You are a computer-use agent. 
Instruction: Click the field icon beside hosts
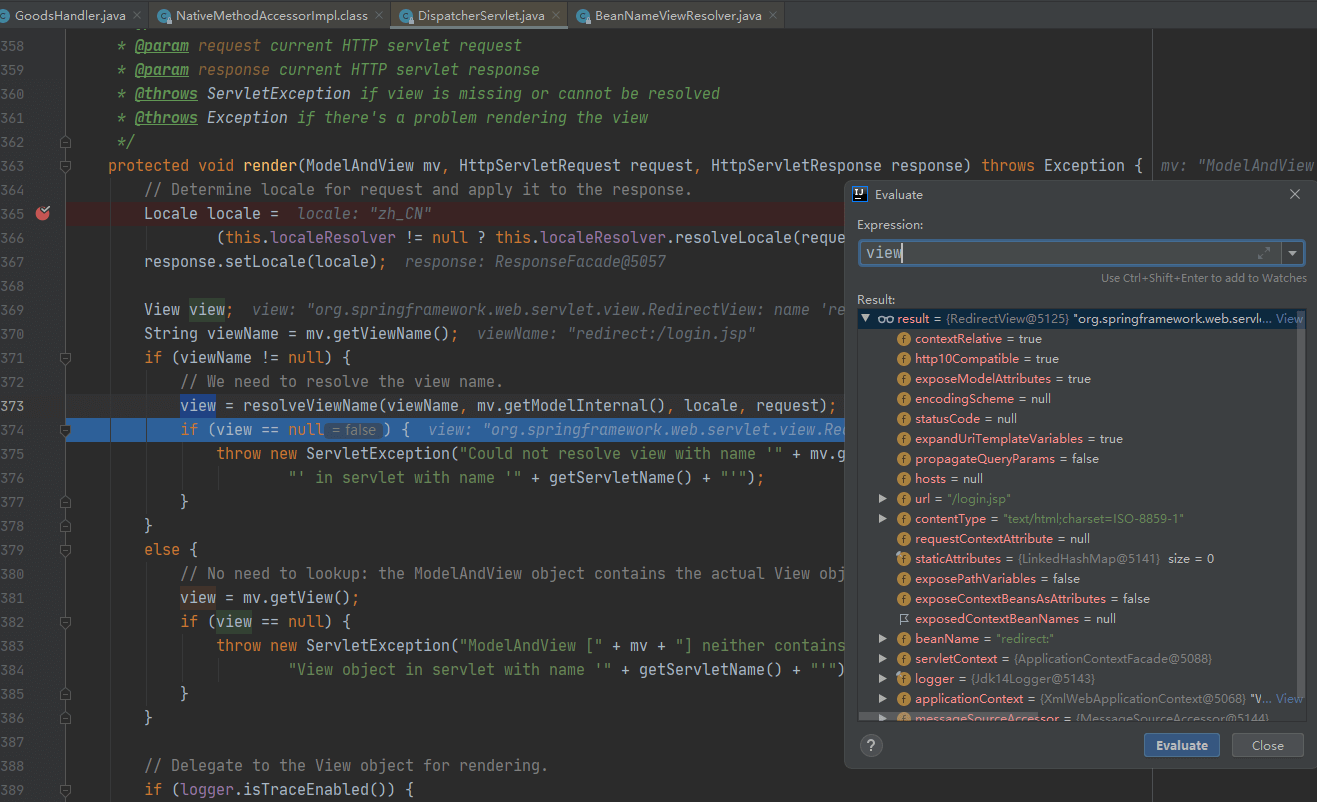click(x=904, y=479)
